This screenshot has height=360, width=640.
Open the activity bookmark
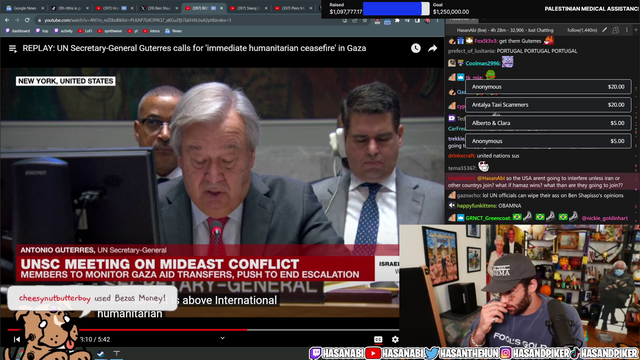tap(63, 31)
